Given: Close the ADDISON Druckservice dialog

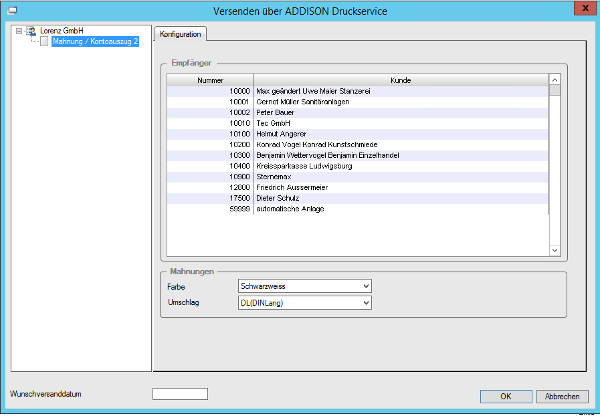Looking at the screenshot, I should tap(585, 8).
